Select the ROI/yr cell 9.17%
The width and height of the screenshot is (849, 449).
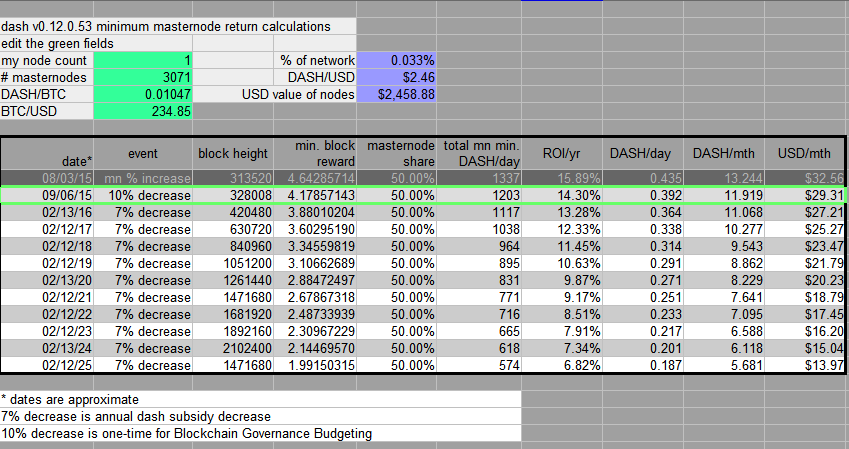tap(561, 297)
